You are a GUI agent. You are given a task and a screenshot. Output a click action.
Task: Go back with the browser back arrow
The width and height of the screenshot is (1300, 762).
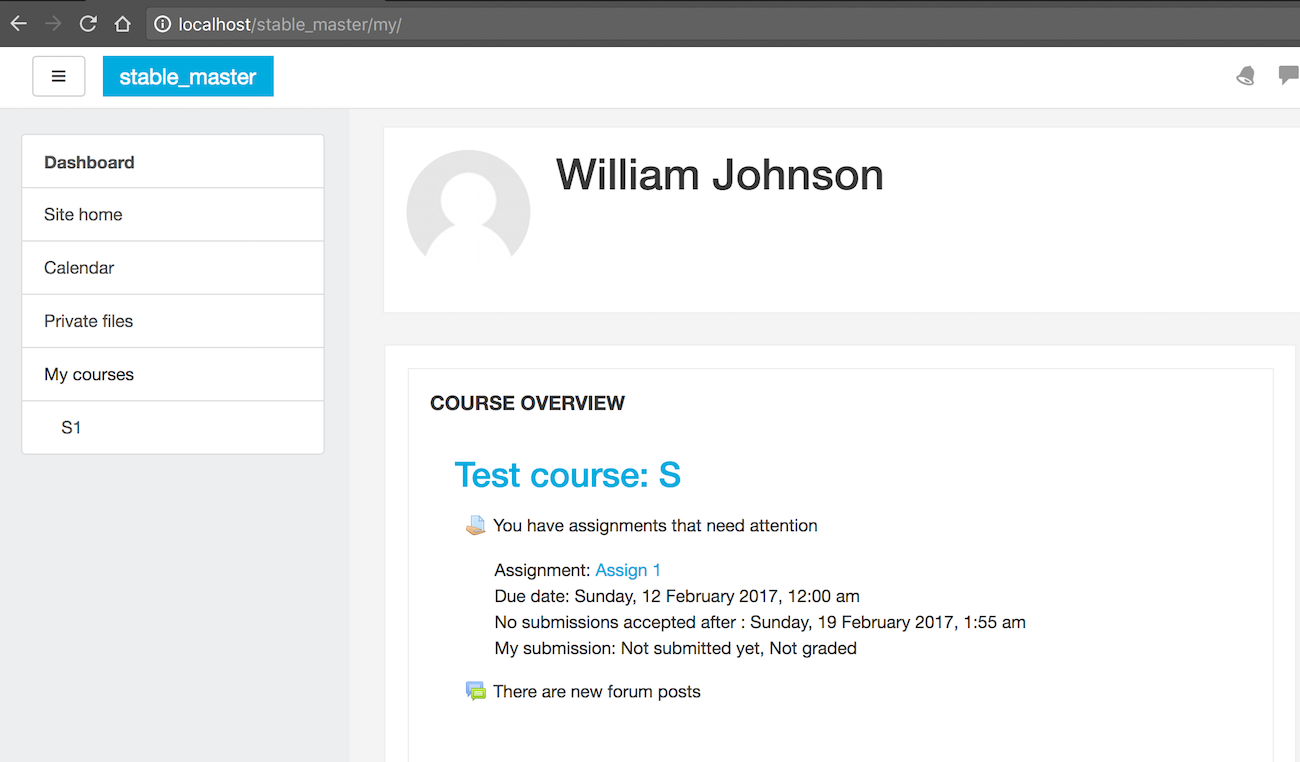[19, 24]
